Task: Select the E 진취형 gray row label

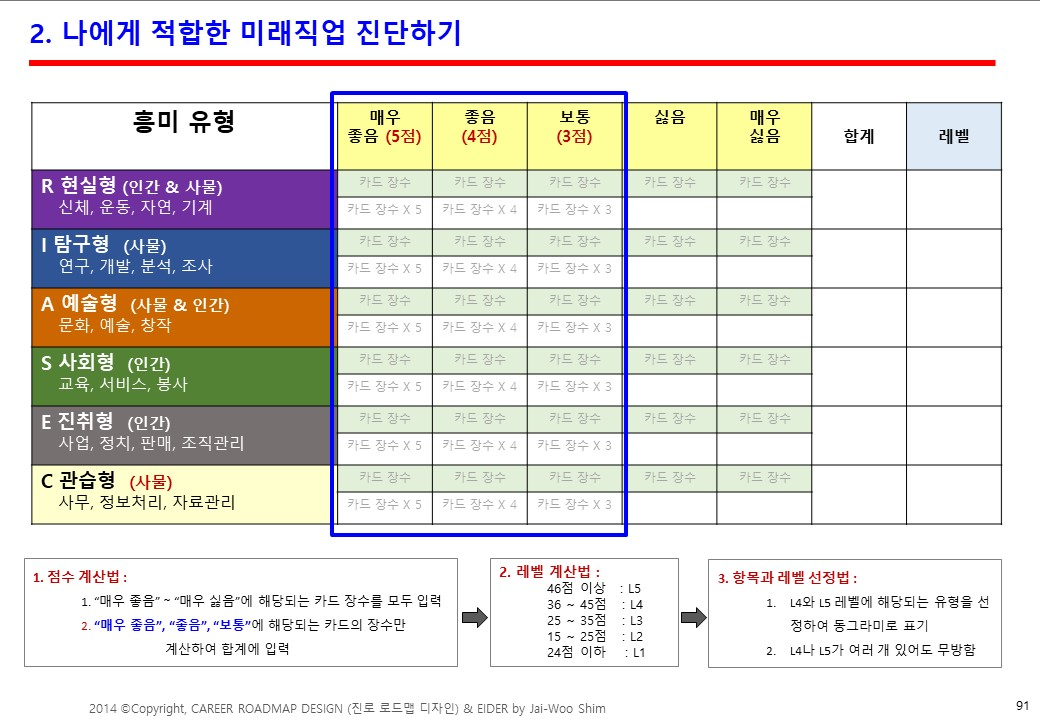Action: point(184,436)
